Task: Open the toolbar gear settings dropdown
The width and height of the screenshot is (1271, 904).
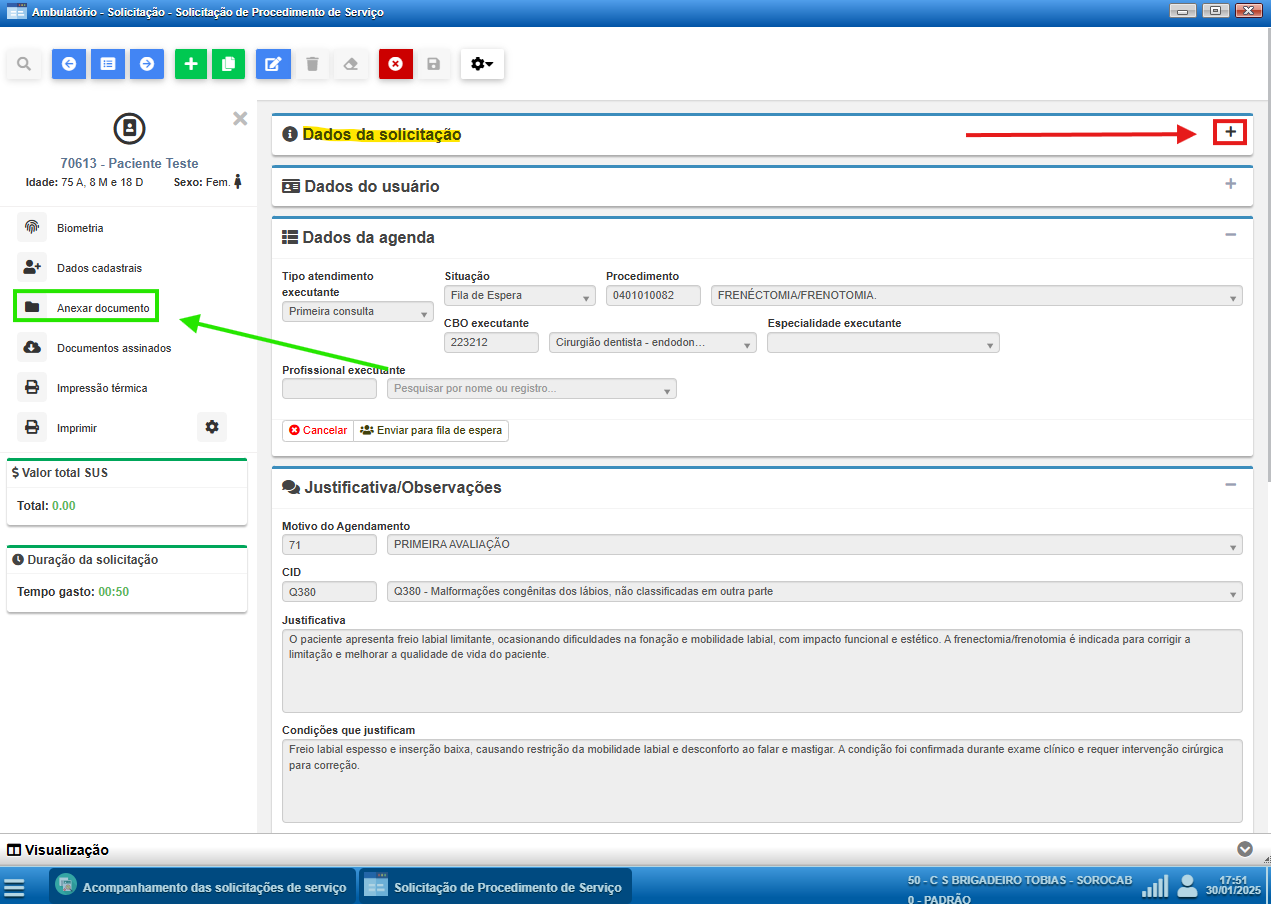Action: click(482, 64)
